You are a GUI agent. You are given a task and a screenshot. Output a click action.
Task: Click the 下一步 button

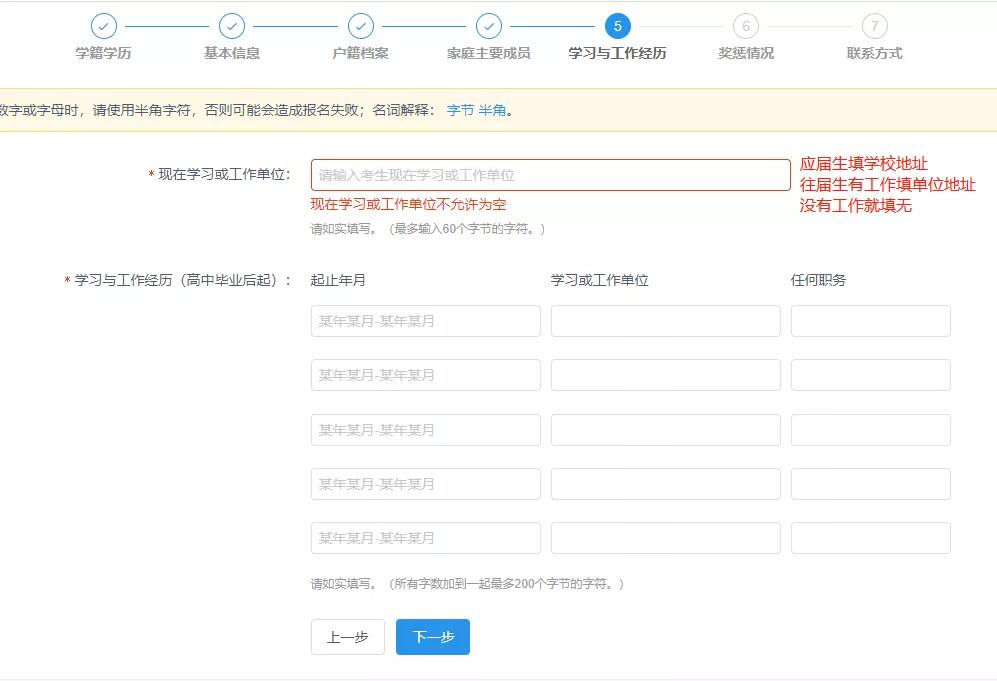(433, 637)
